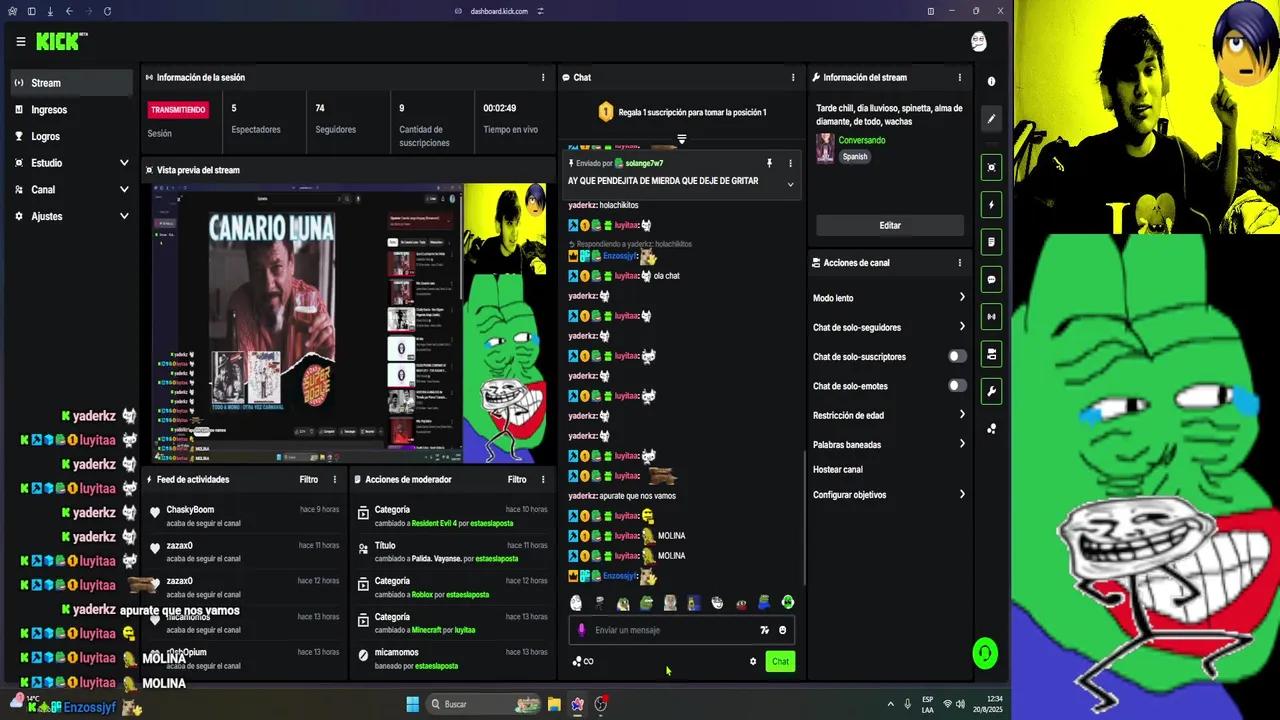The image size is (1280, 720).
Task: Click the purple microphone icon in chat
Action: point(581,630)
